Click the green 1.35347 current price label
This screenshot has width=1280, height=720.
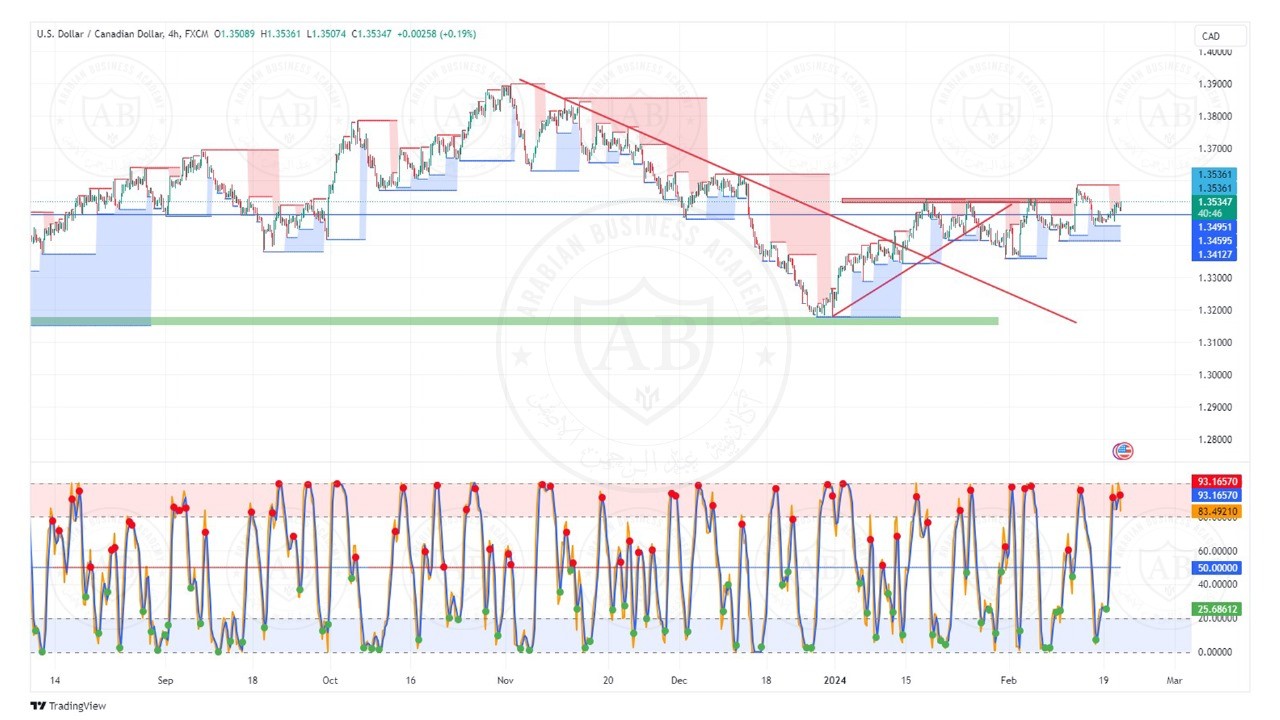click(x=1216, y=202)
